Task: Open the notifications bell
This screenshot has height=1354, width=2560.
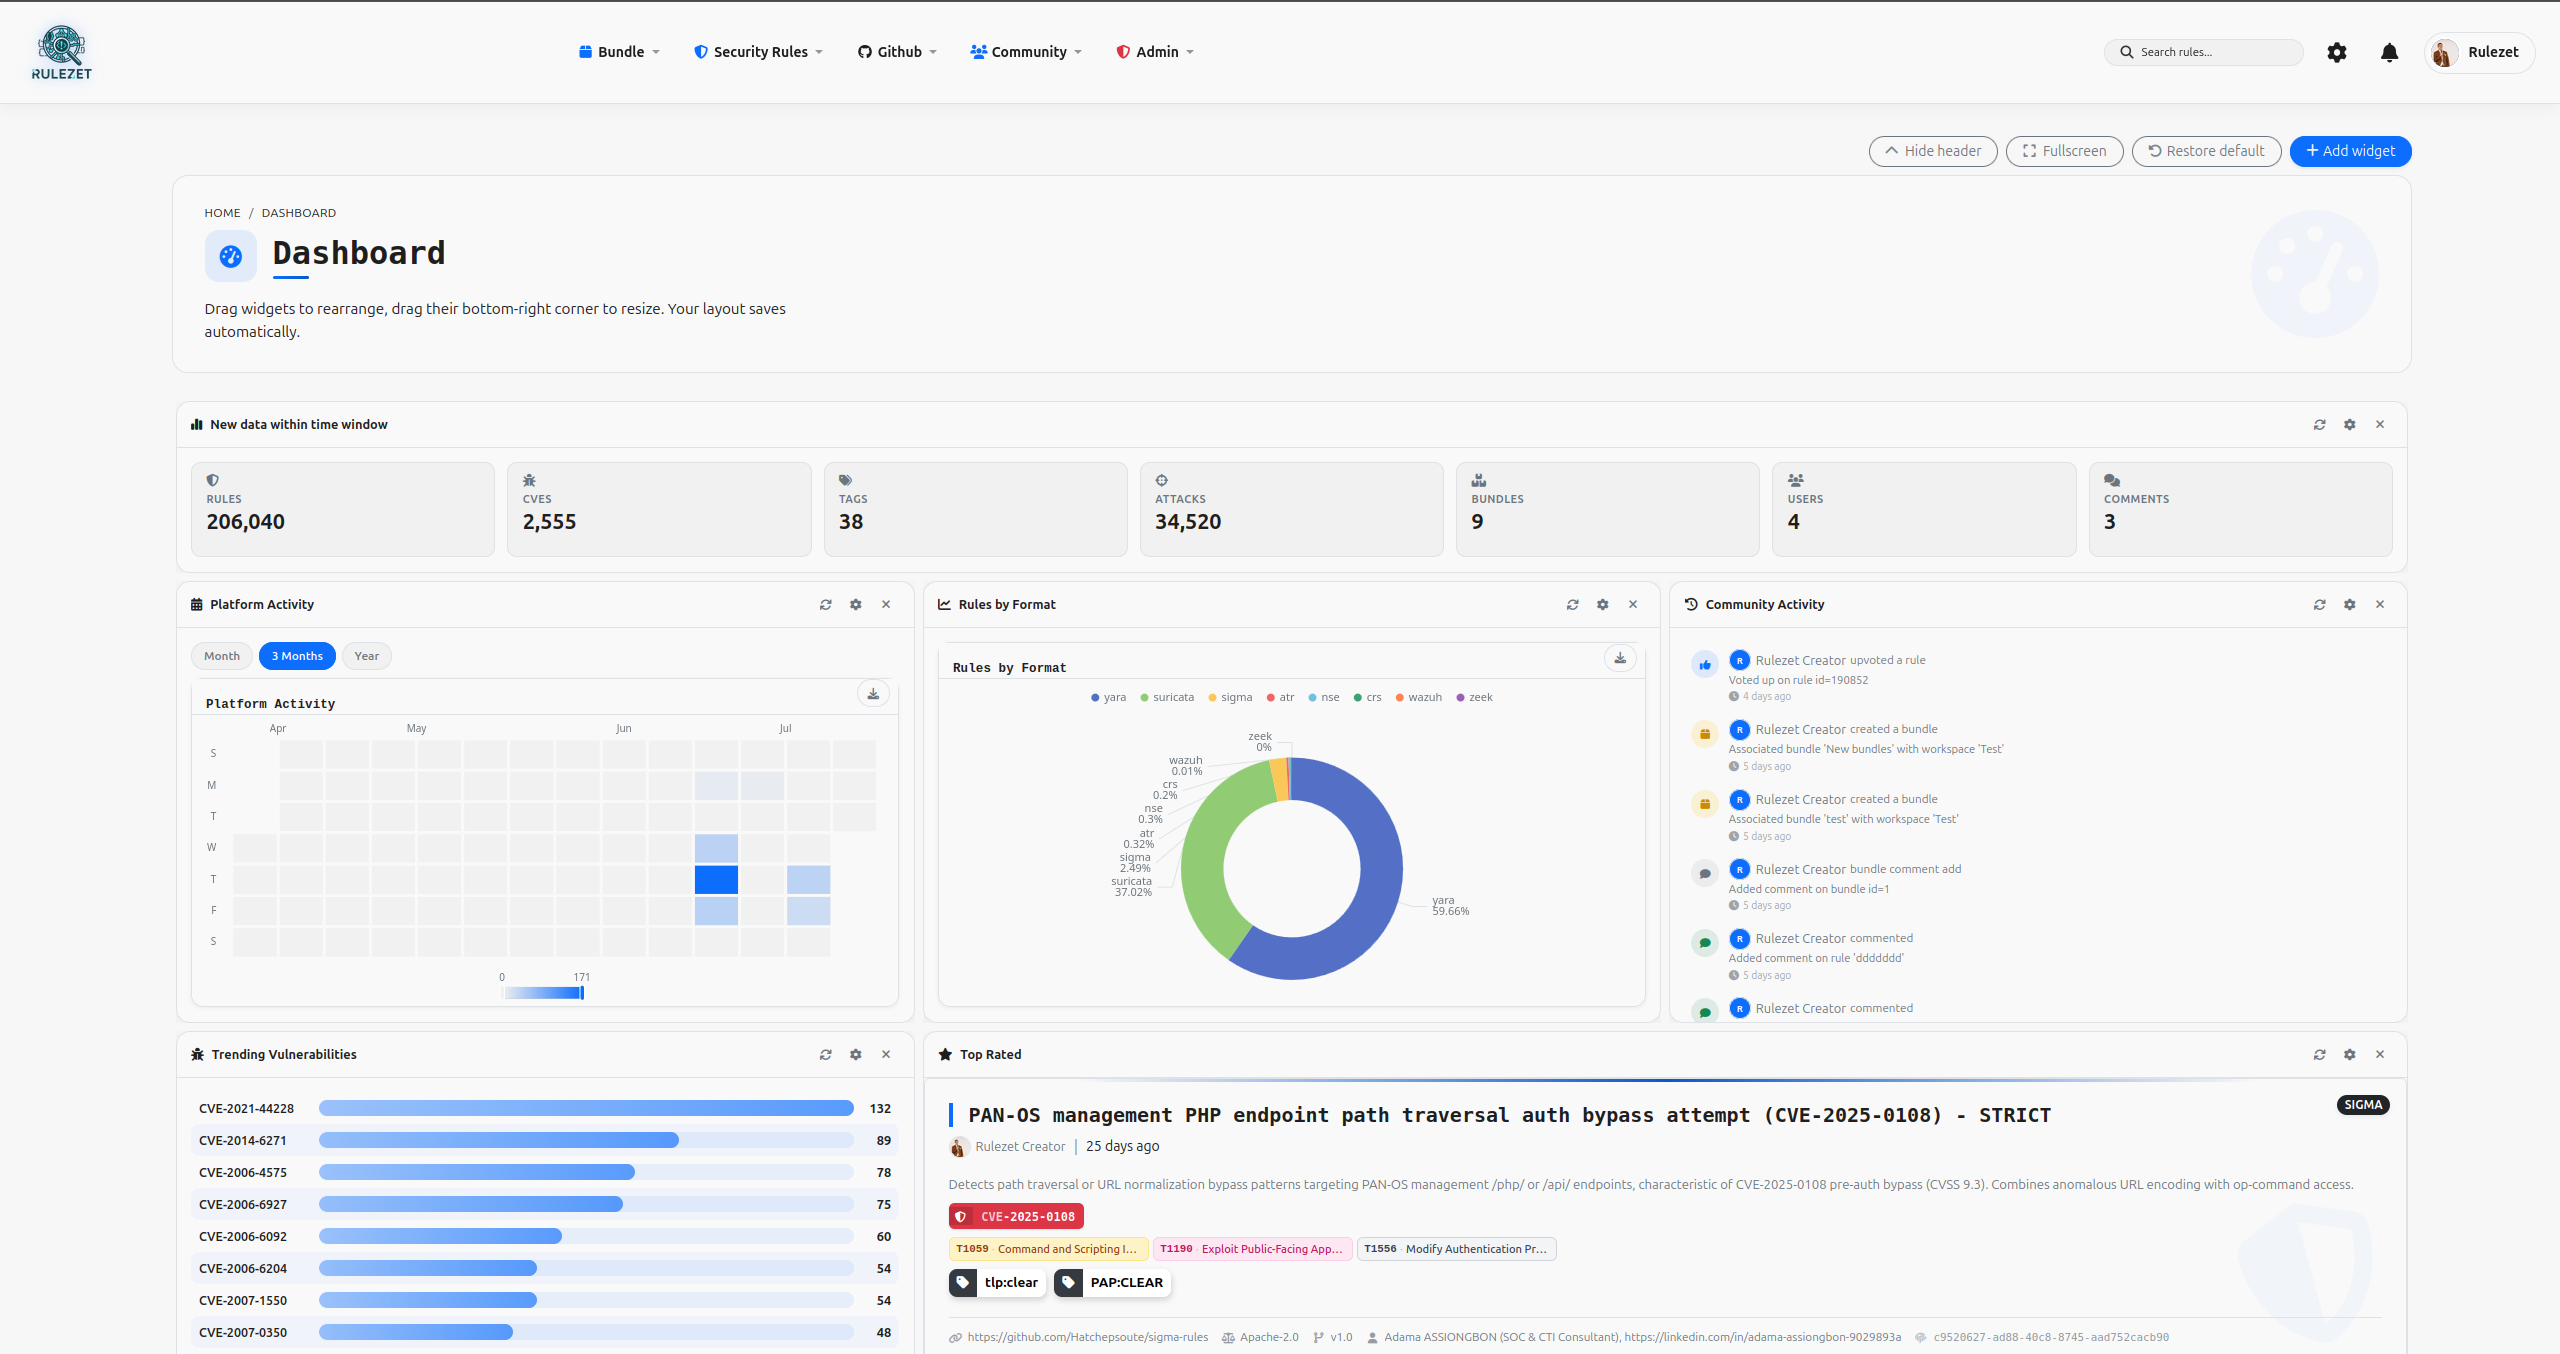Action: coord(2389,52)
